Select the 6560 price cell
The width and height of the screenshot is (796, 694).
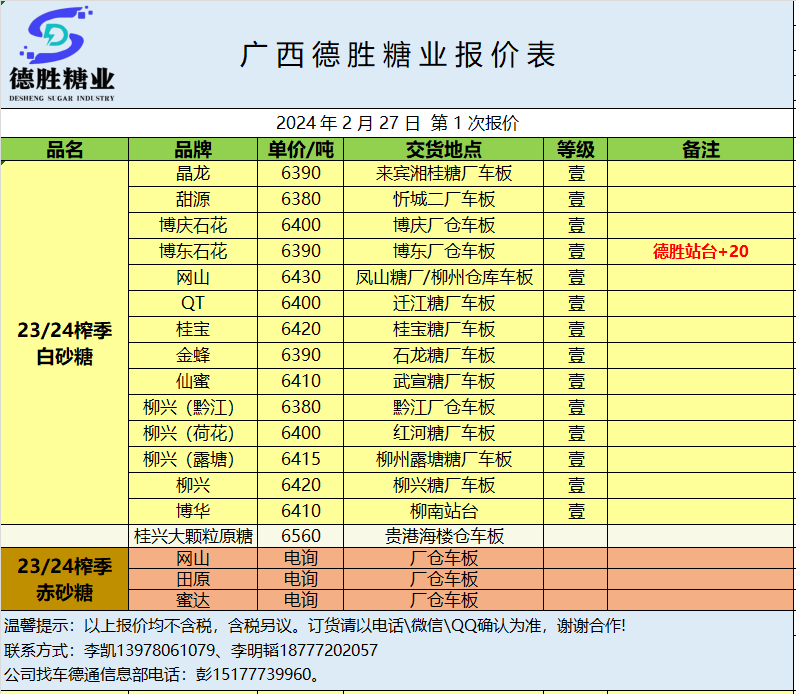(301, 536)
